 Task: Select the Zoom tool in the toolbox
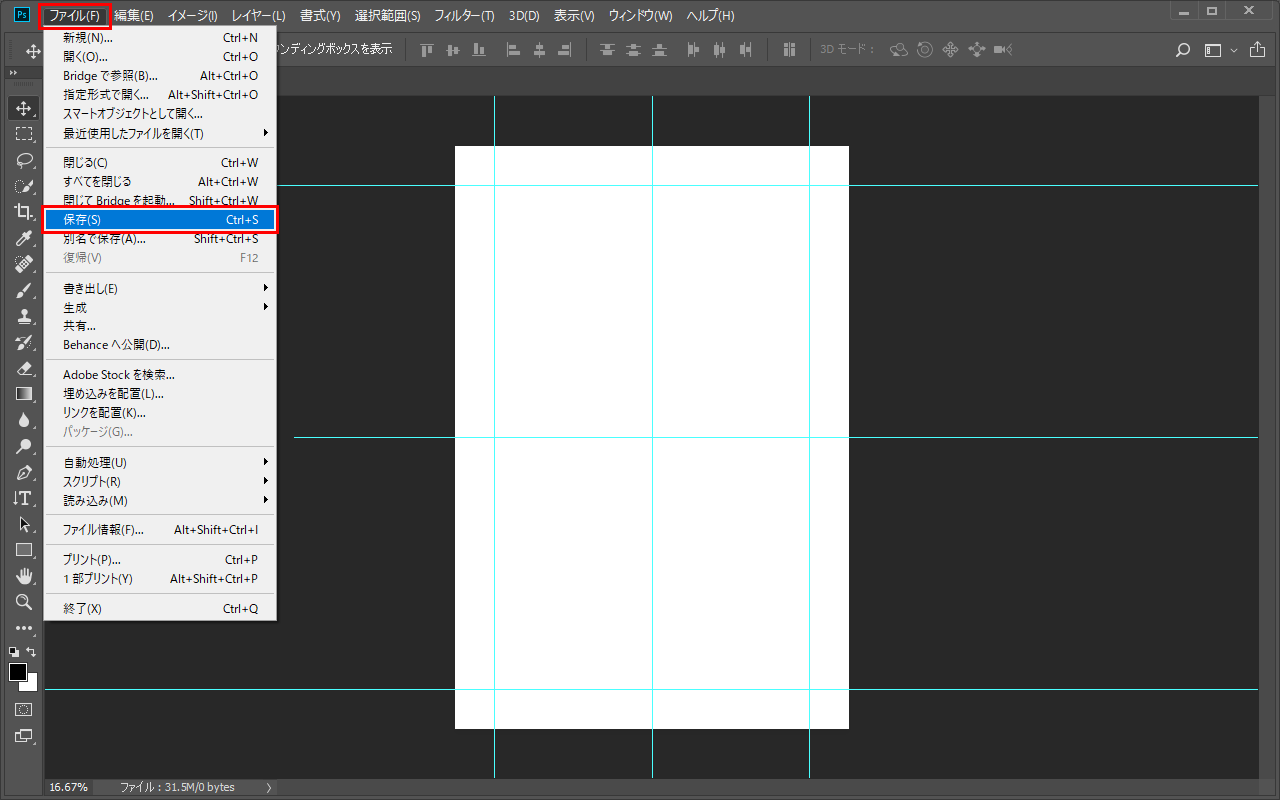click(x=24, y=602)
